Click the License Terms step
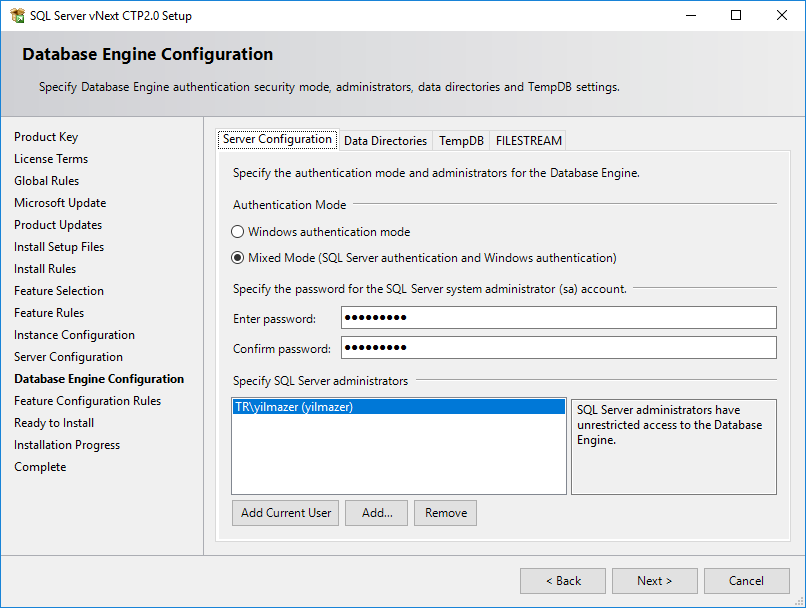This screenshot has width=806, height=608. coord(51,159)
